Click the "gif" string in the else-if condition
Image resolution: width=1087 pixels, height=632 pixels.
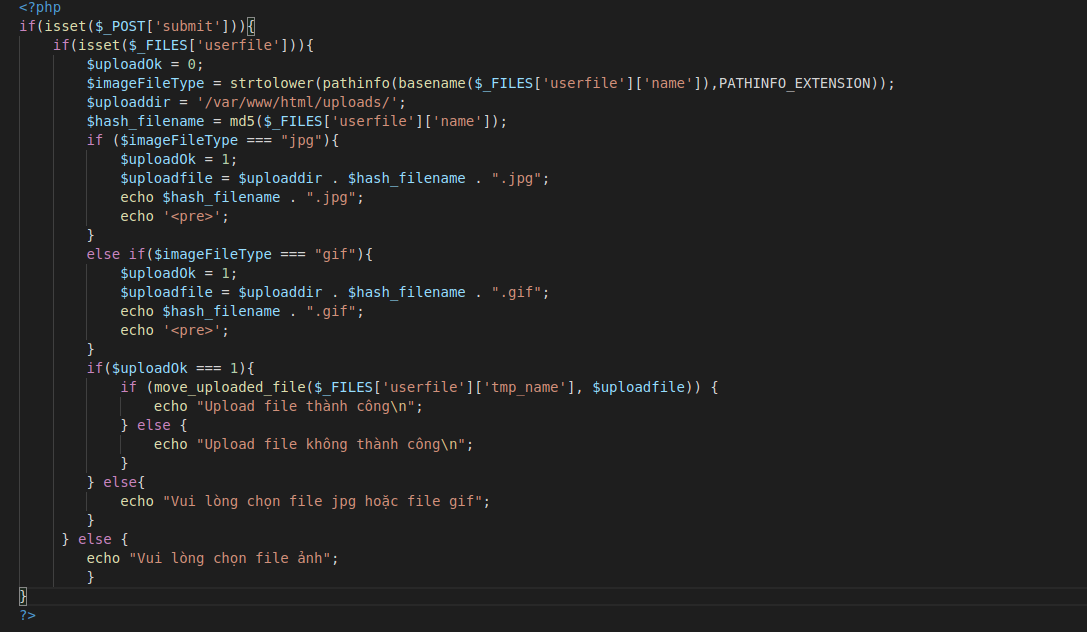[335, 254]
